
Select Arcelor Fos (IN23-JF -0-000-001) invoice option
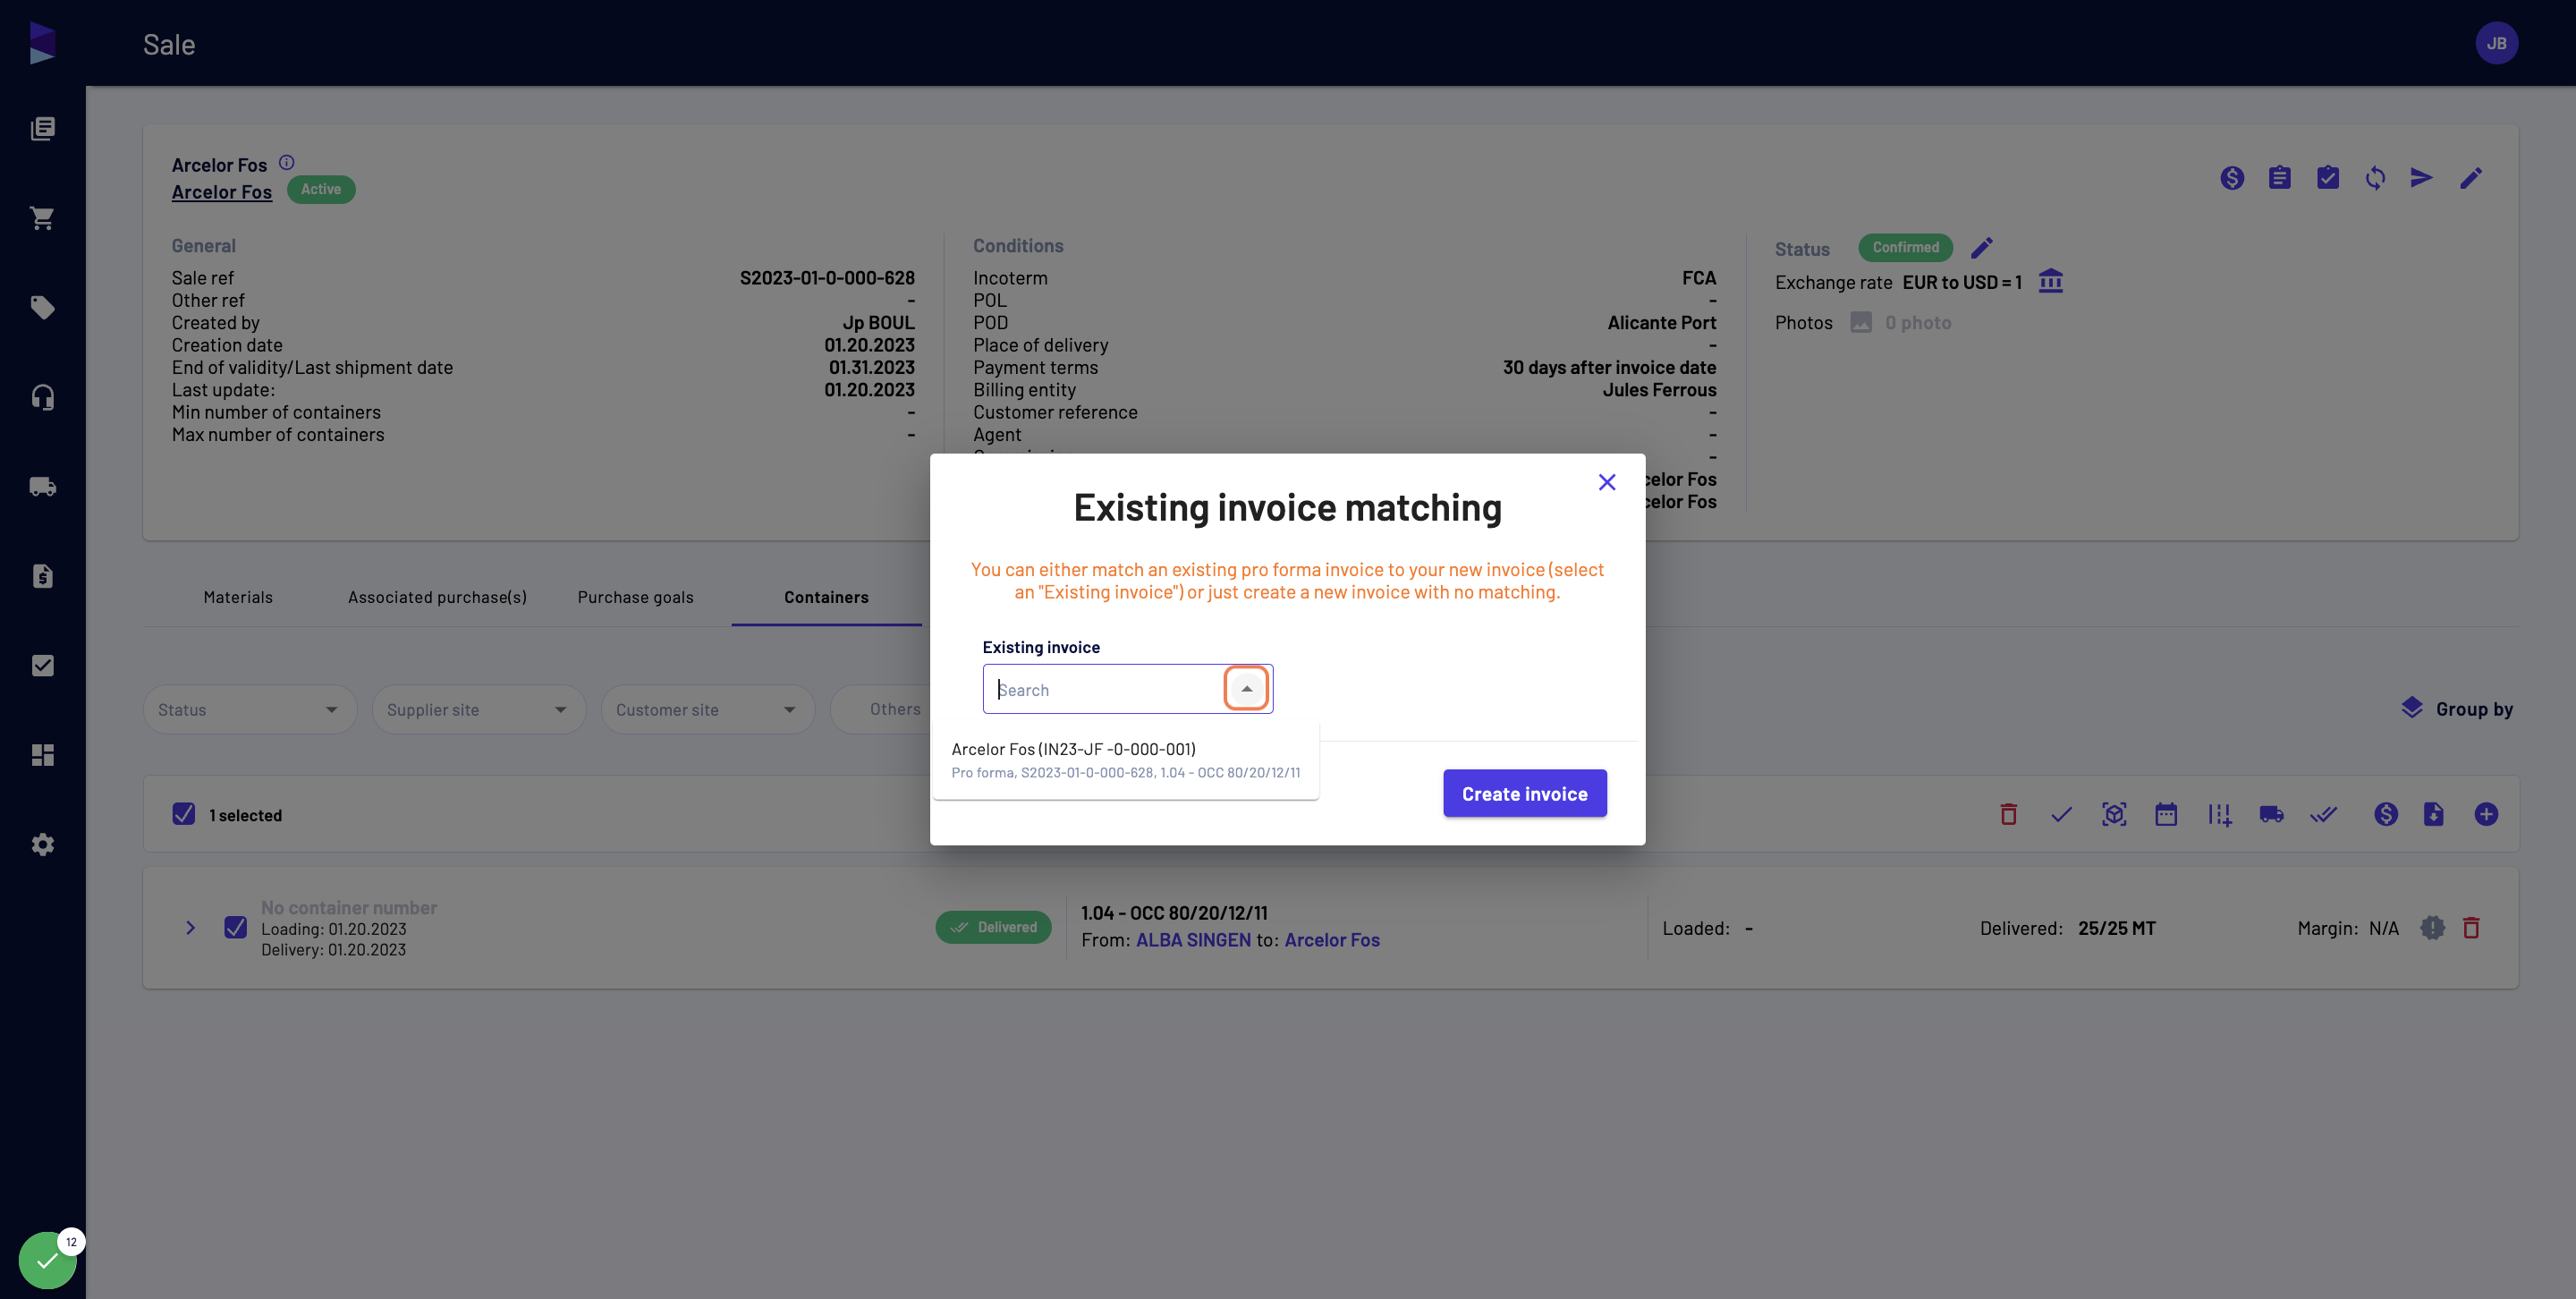(x=1125, y=759)
